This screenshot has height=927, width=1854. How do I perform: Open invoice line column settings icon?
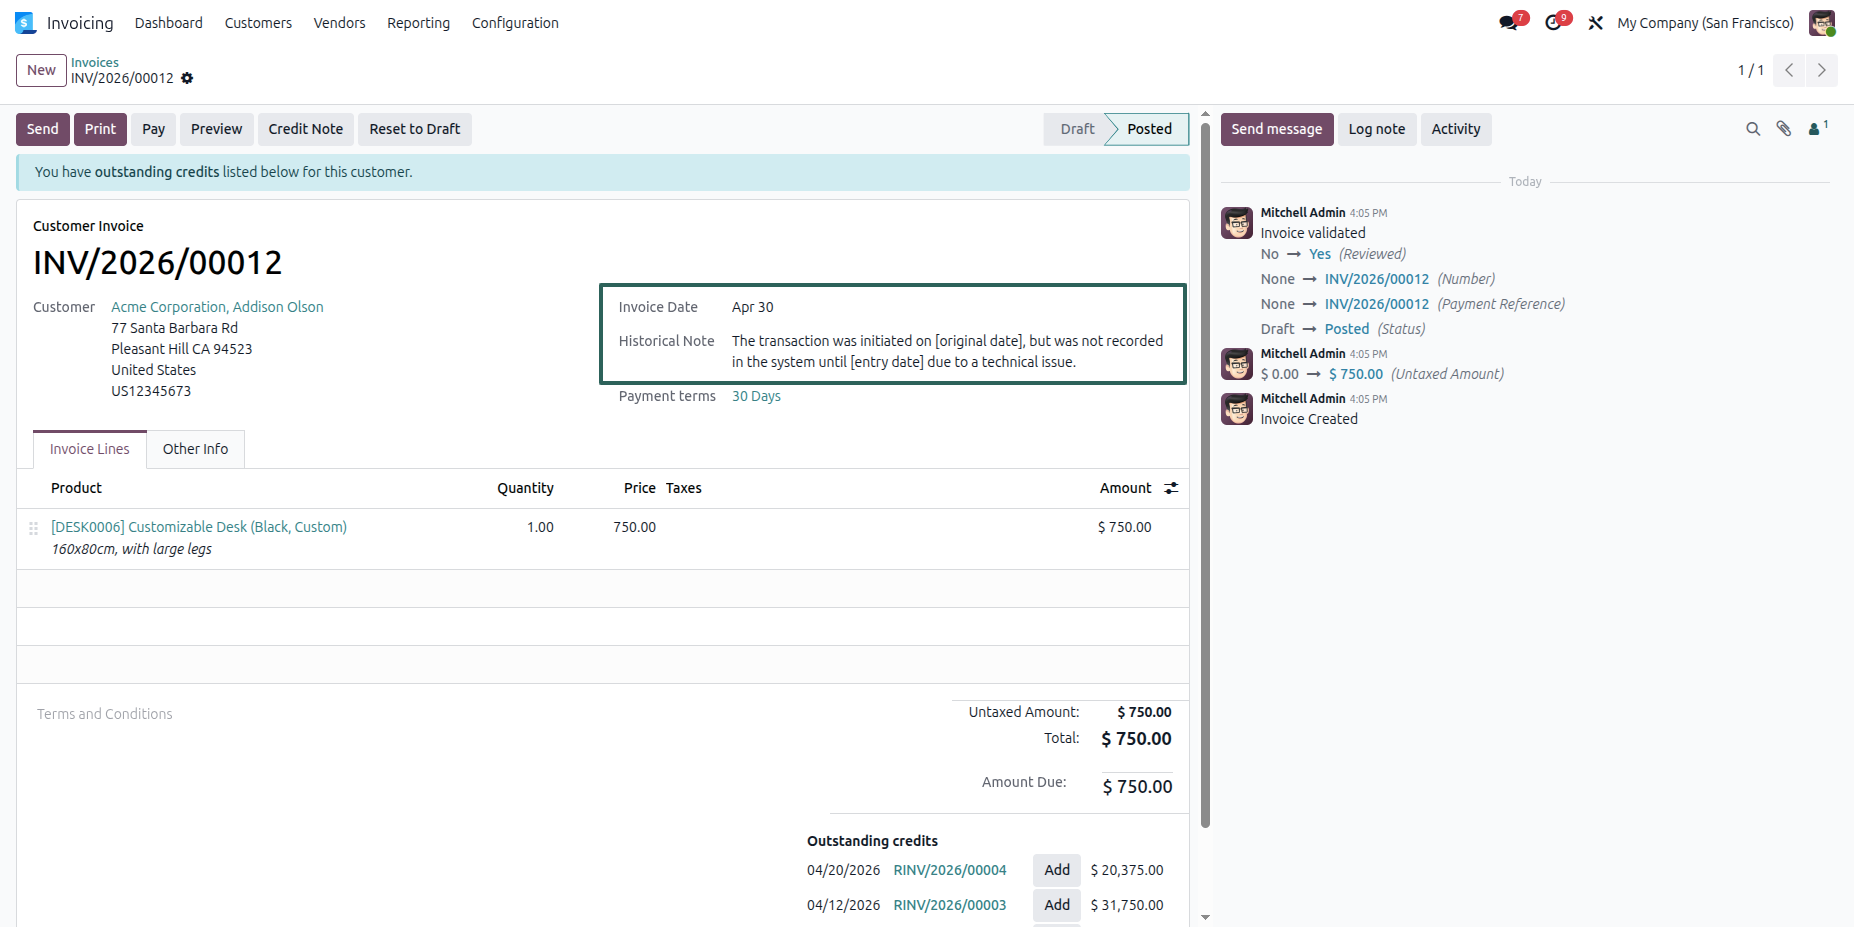tap(1171, 488)
